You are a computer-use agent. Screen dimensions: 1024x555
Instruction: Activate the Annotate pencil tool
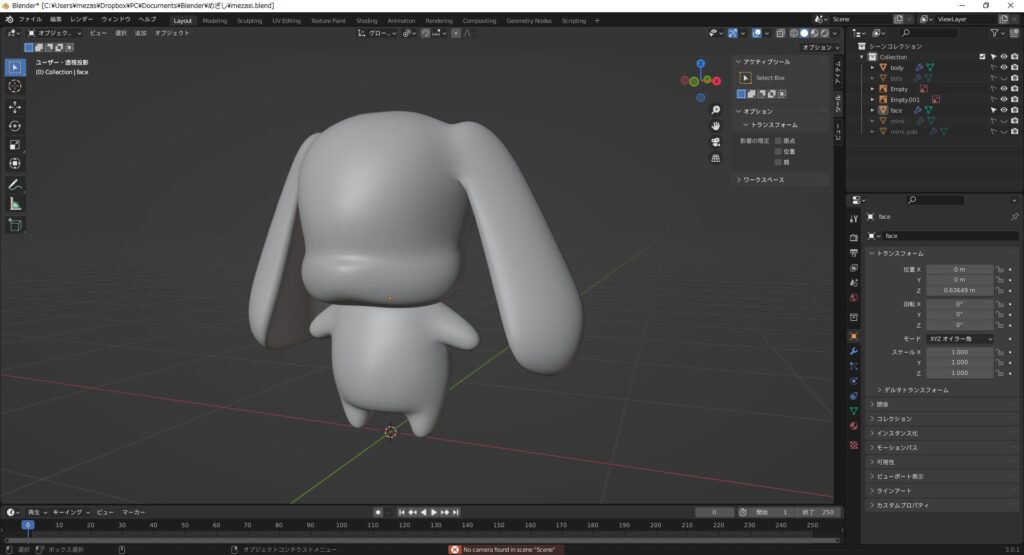15,185
